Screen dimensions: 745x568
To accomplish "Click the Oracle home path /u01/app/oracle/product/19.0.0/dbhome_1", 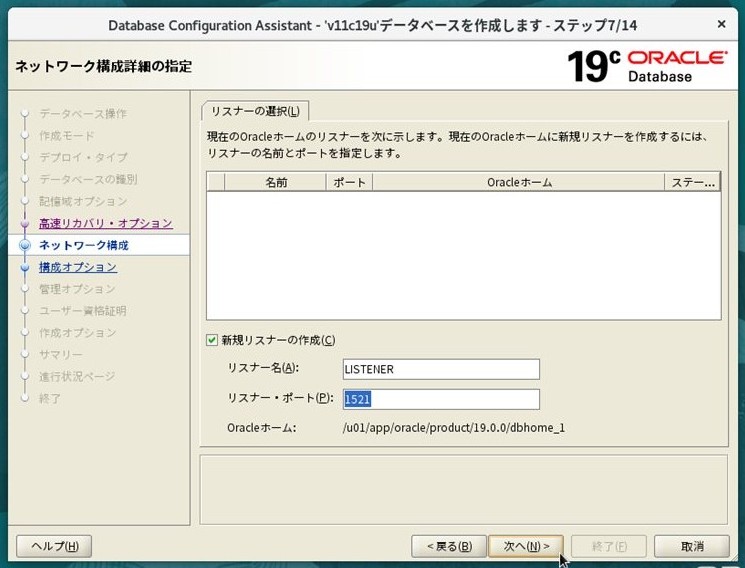I will [454, 428].
